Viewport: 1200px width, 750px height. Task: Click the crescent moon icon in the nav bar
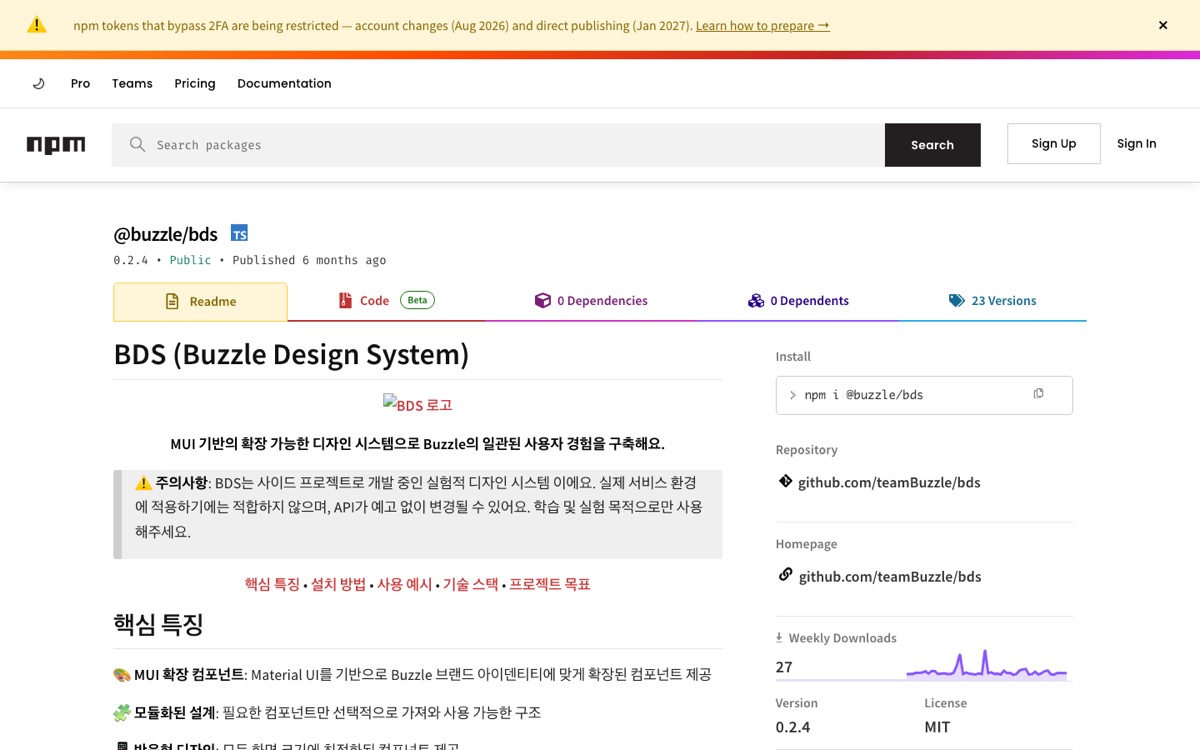39,83
